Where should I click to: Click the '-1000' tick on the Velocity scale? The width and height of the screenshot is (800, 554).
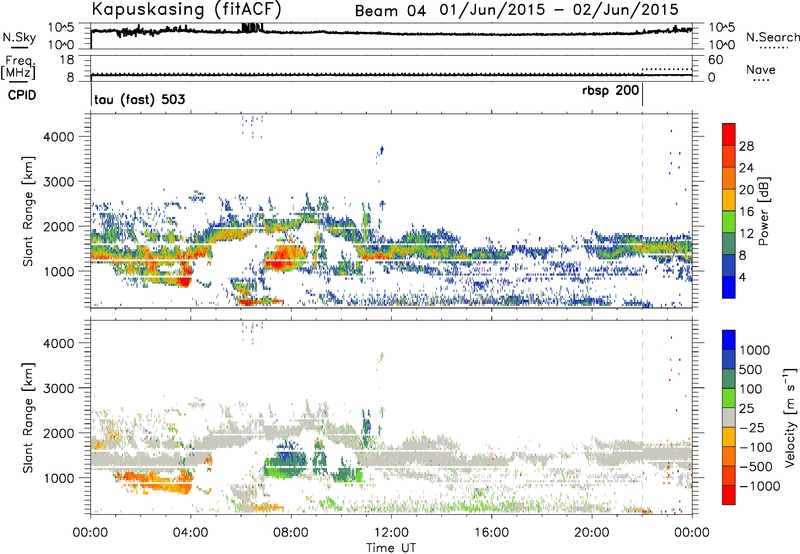[759, 486]
